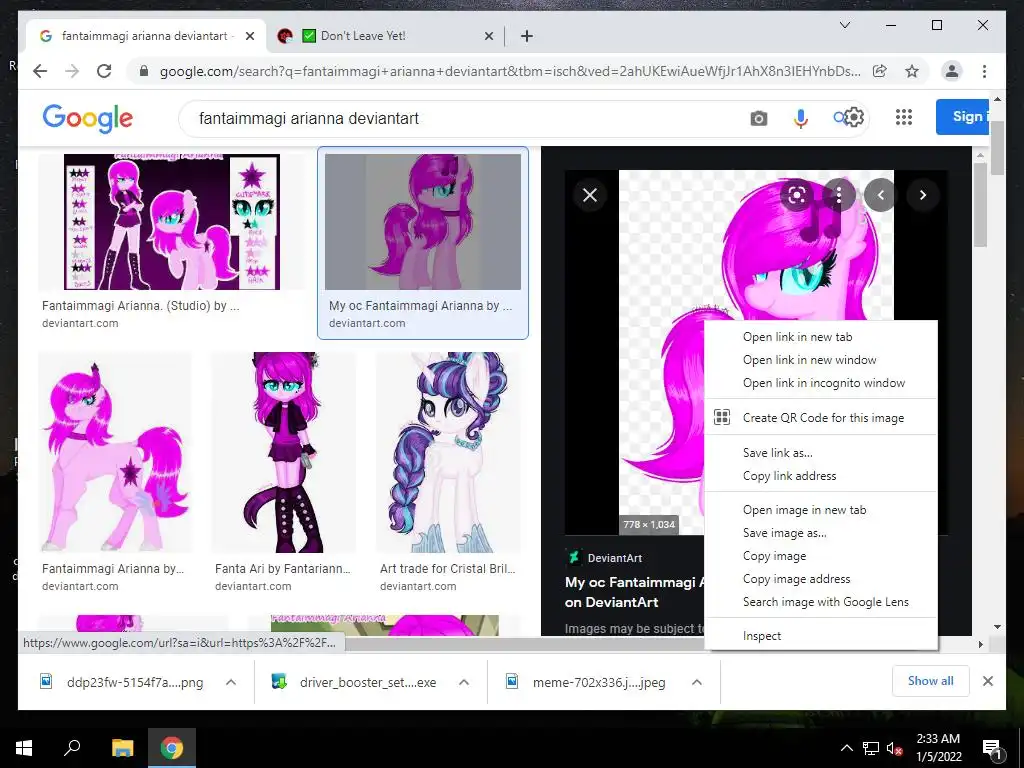Screen dimensions: 1024x768
Task: Select Copy image from context menu
Action: coord(821,556)
